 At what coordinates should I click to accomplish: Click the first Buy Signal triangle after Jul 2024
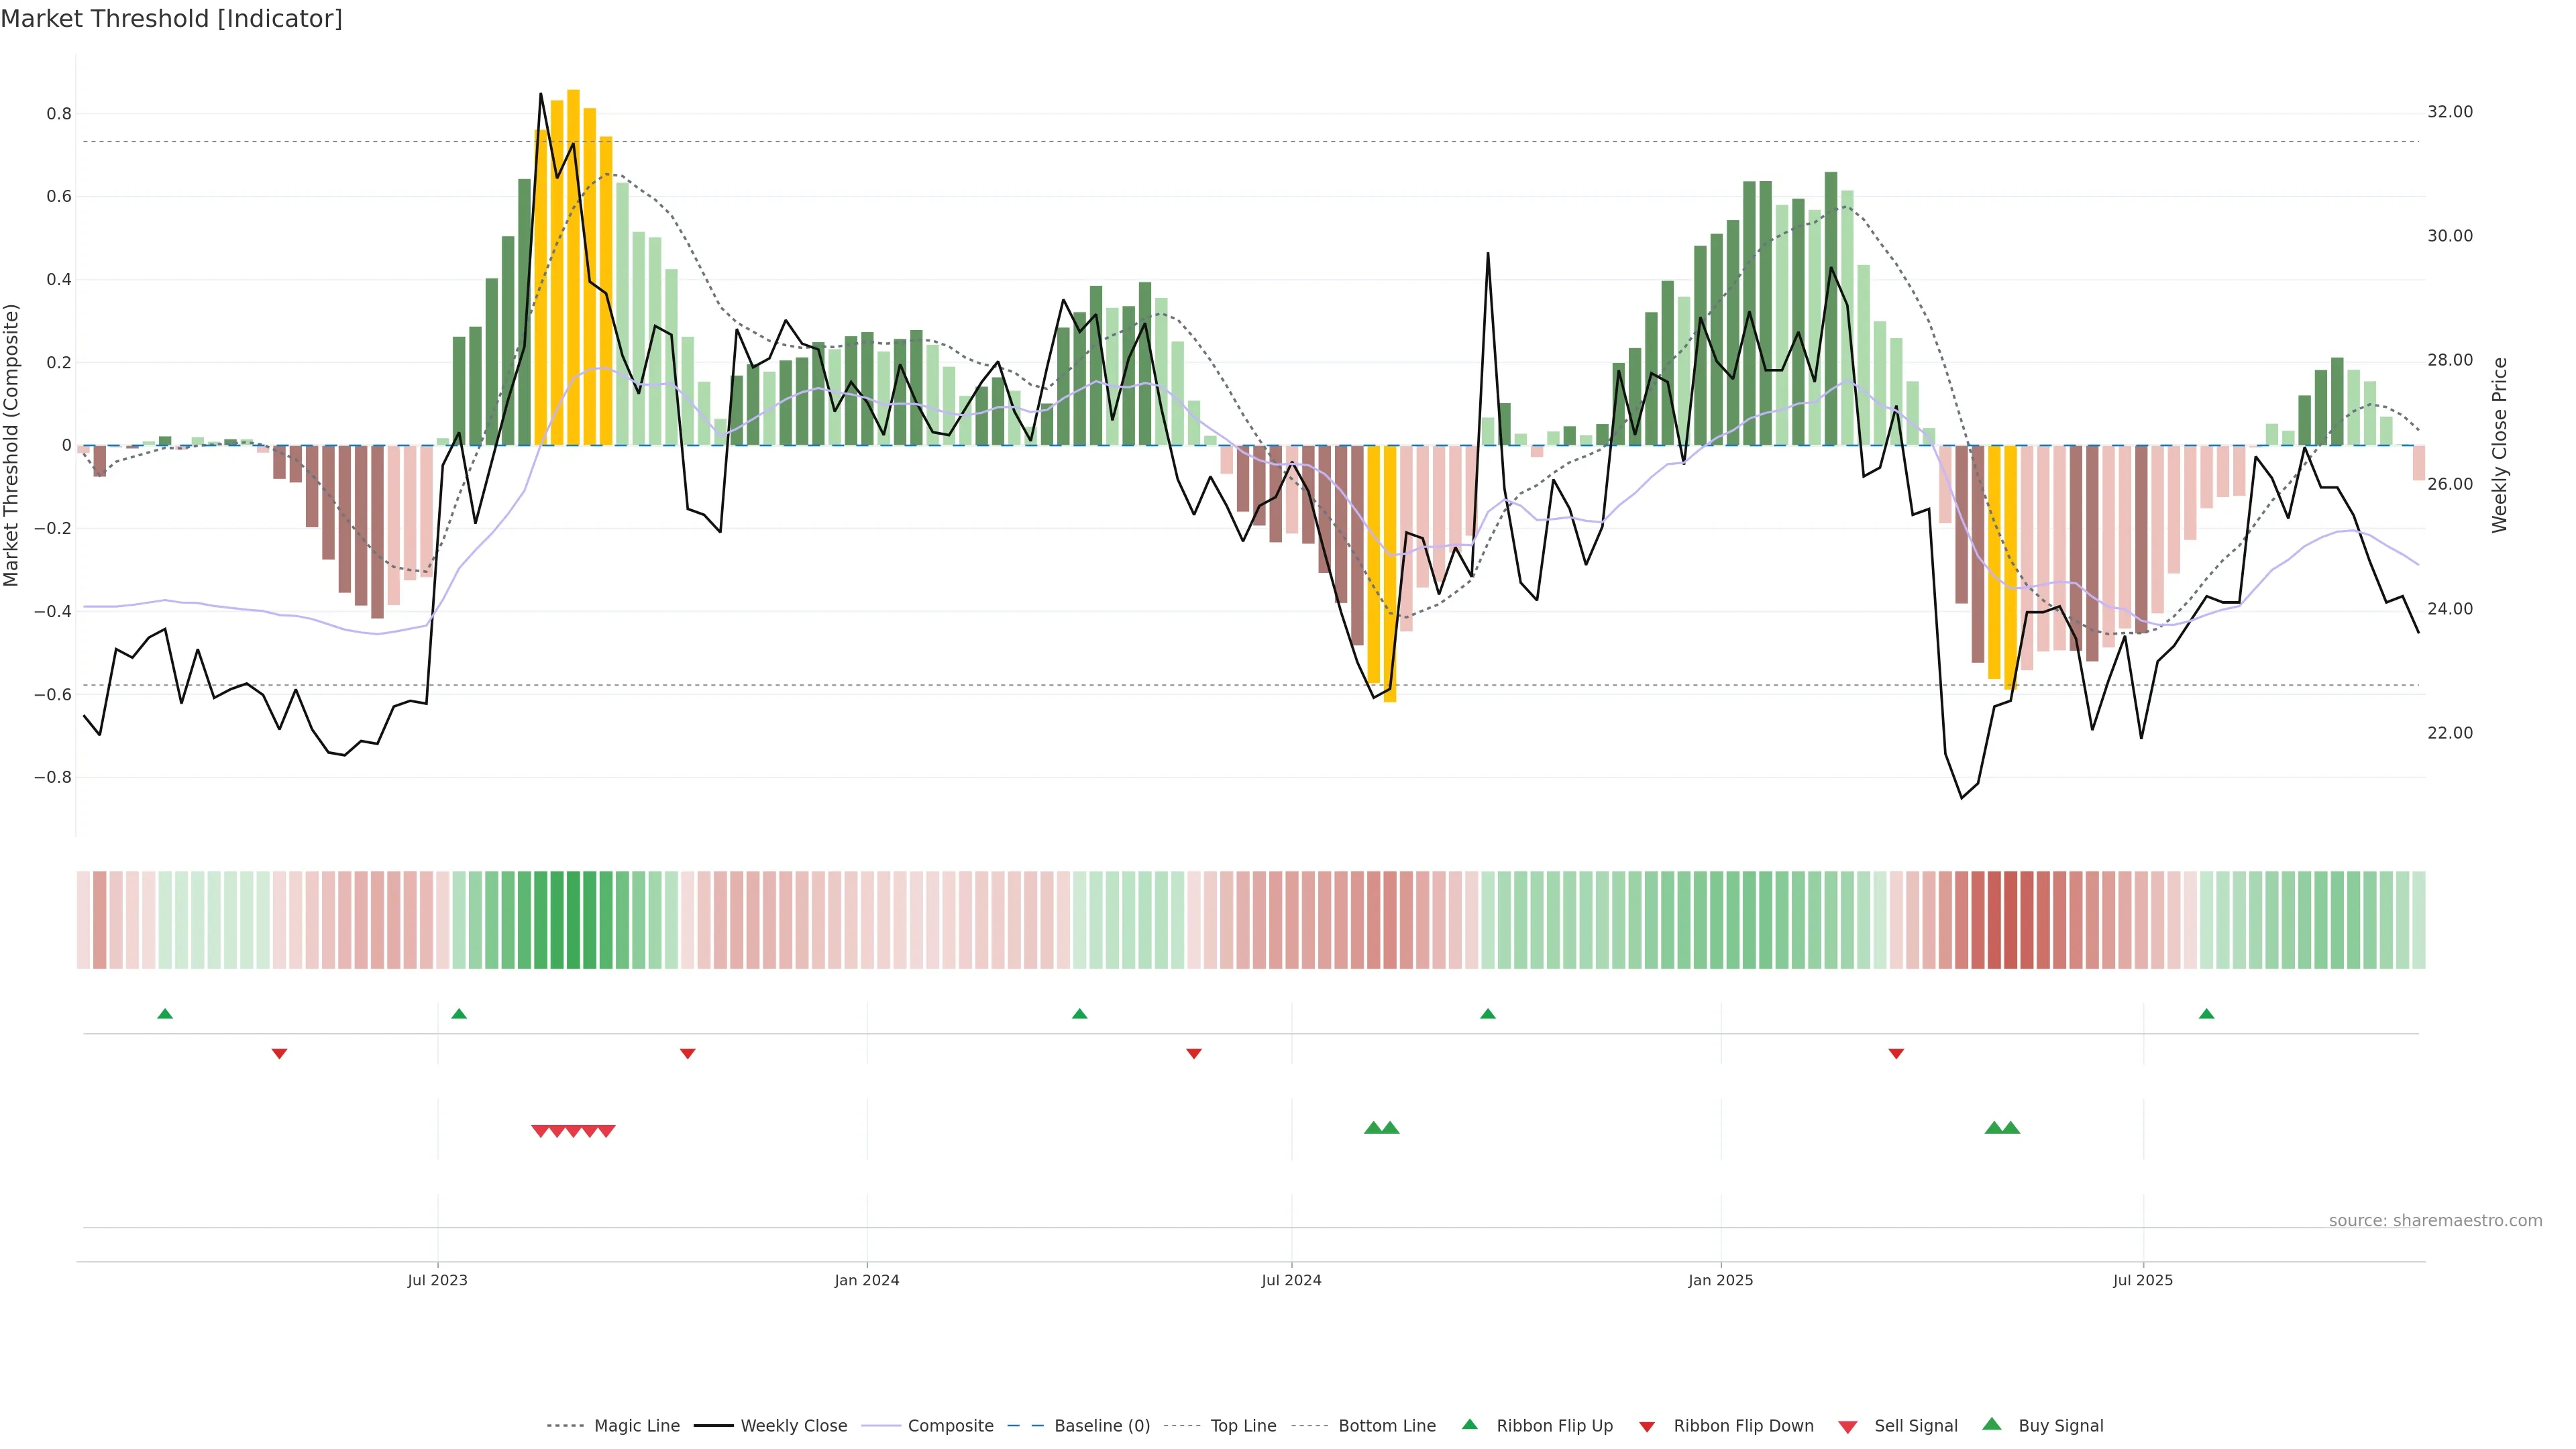1373,1128
